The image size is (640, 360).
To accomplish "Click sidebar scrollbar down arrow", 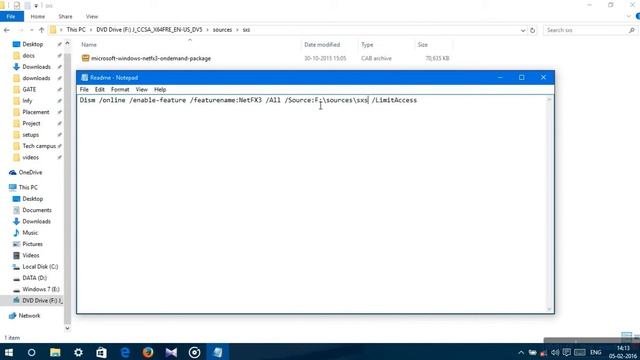I will (67, 328).
